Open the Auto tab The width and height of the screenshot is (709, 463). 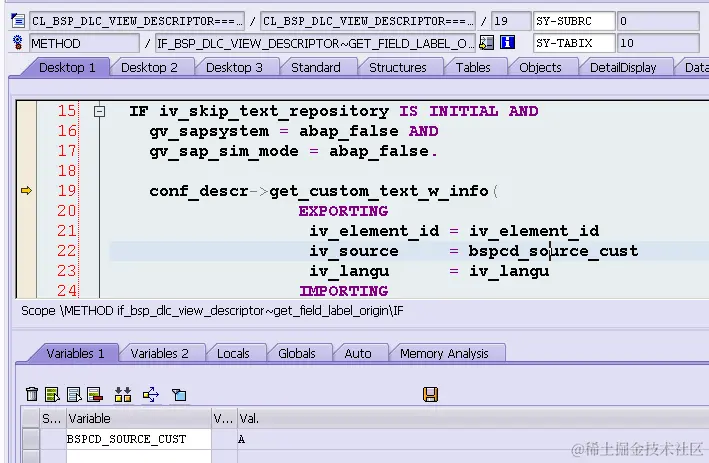coord(358,354)
